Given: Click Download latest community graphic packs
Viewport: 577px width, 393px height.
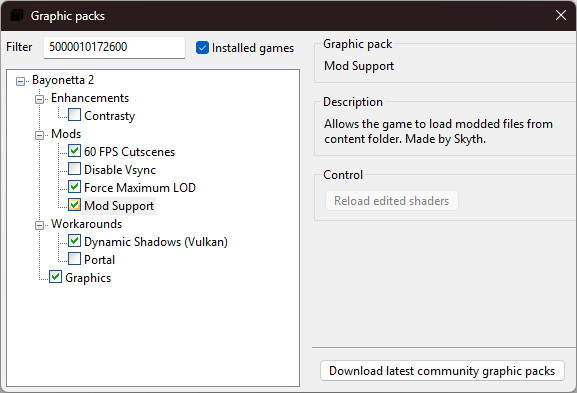Looking at the screenshot, I should pyautogui.click(x=442, y=371).
